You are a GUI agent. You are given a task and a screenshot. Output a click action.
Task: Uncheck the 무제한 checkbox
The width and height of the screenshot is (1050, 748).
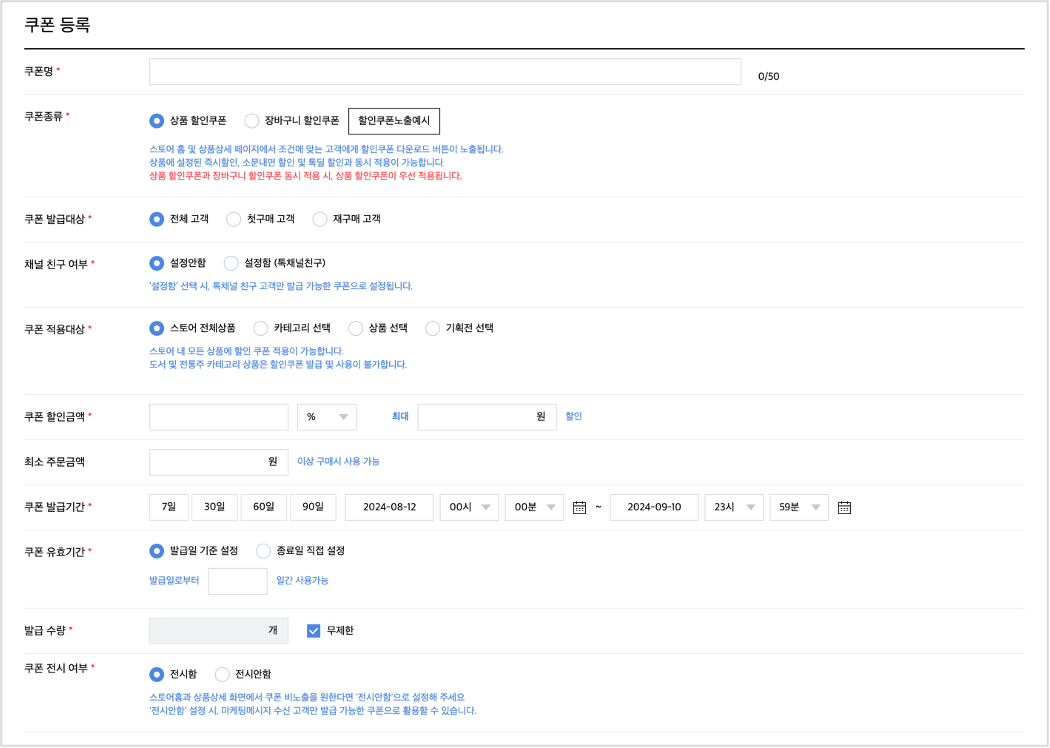point(313,630)
